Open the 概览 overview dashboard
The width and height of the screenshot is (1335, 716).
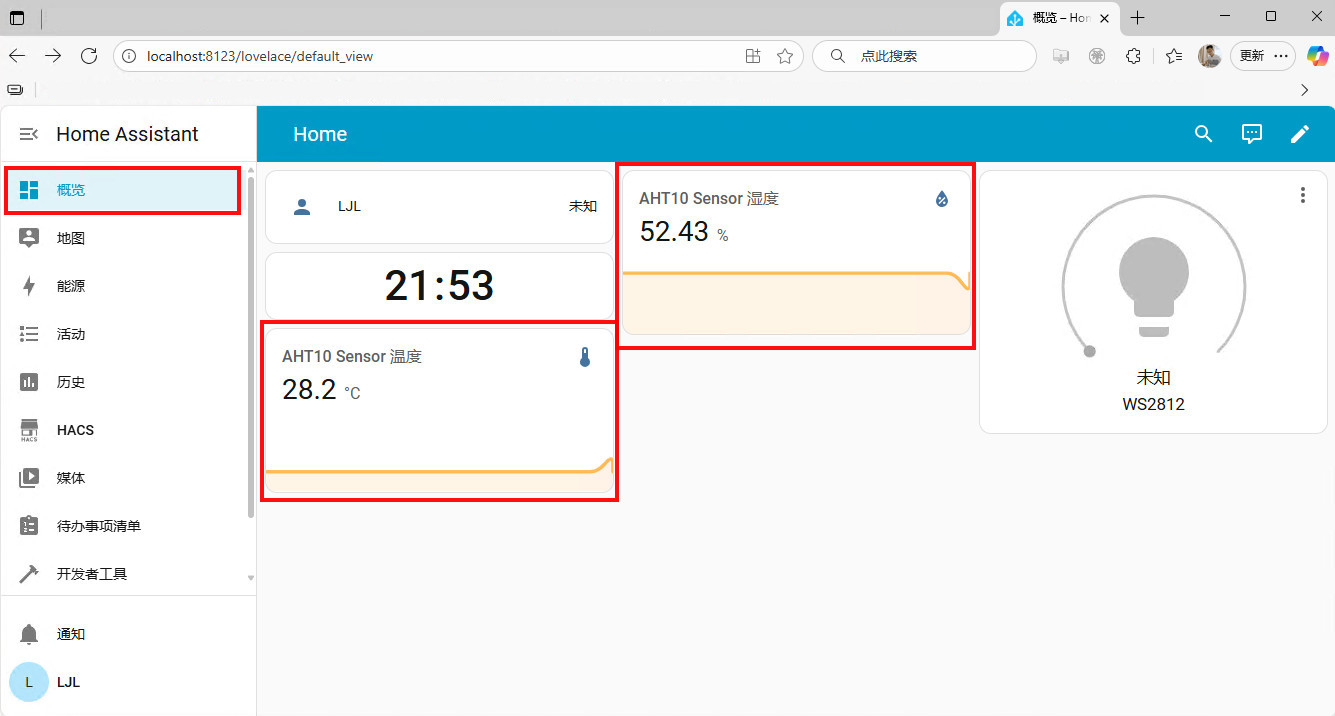[123, 190]
